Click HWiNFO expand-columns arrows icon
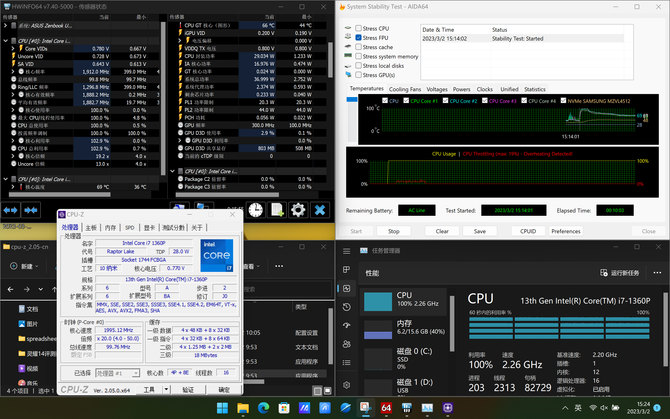This screenshot has height=419, width=670. click(x=11, y=210)
